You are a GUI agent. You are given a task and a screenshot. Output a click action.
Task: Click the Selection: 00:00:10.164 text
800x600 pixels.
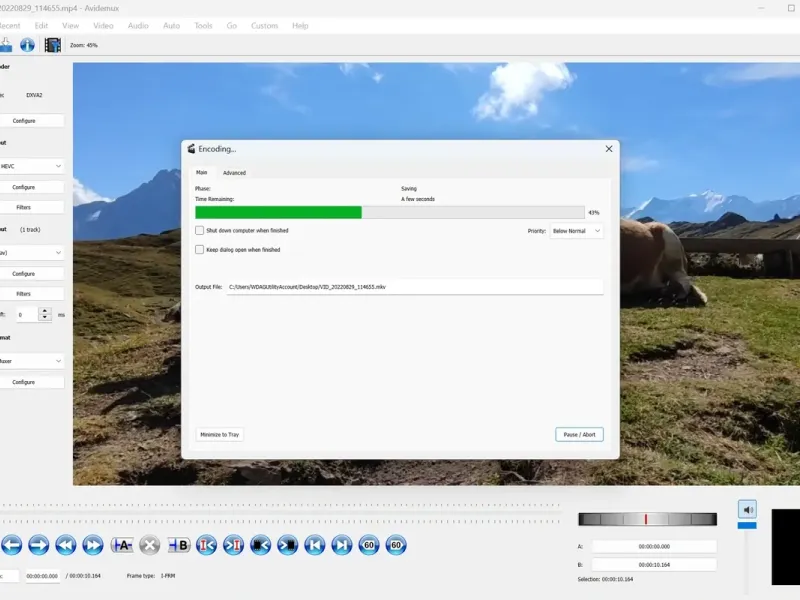click(605, 580)
